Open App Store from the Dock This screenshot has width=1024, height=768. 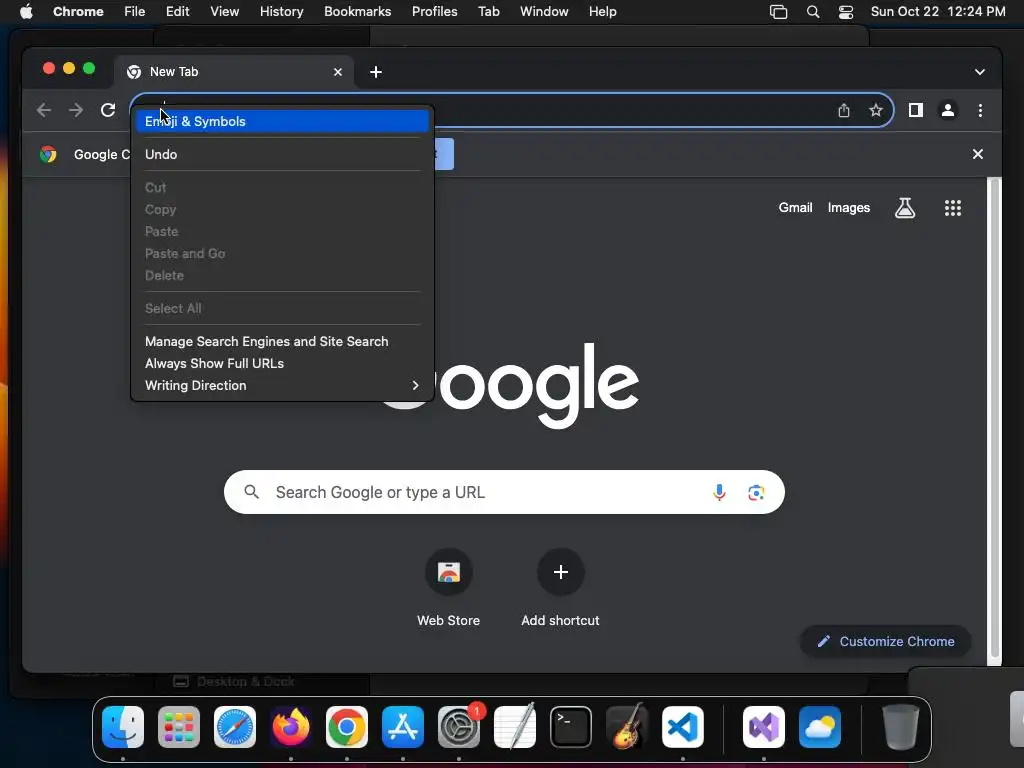403,727
